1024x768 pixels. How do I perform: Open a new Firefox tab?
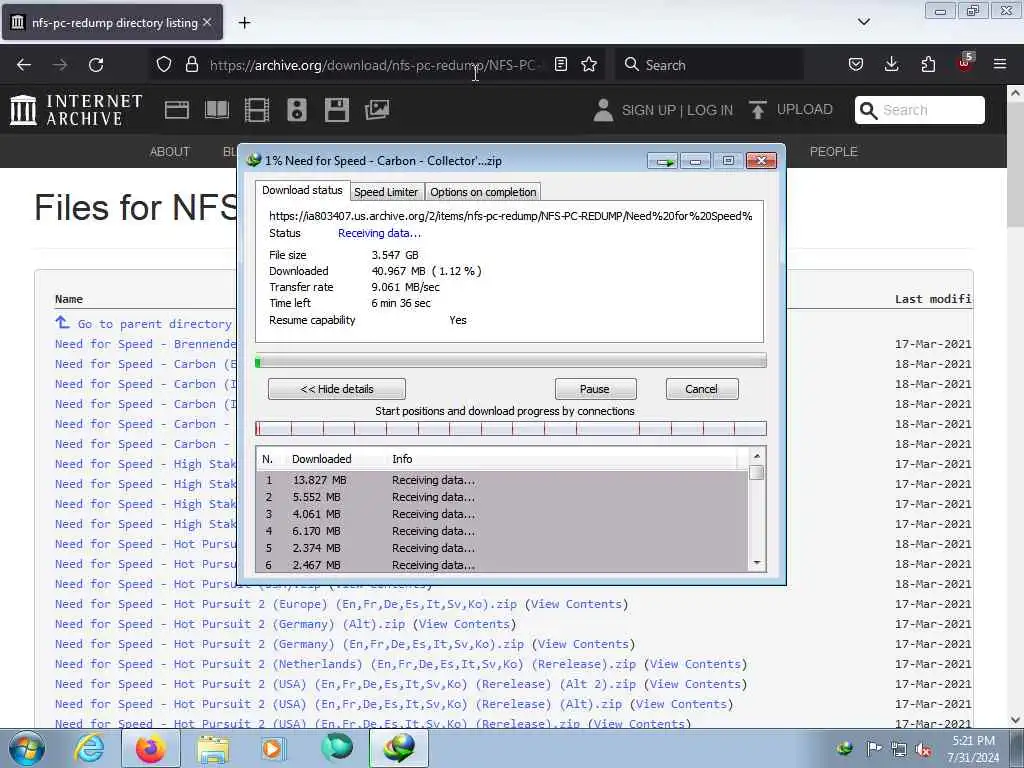(244, 23)
